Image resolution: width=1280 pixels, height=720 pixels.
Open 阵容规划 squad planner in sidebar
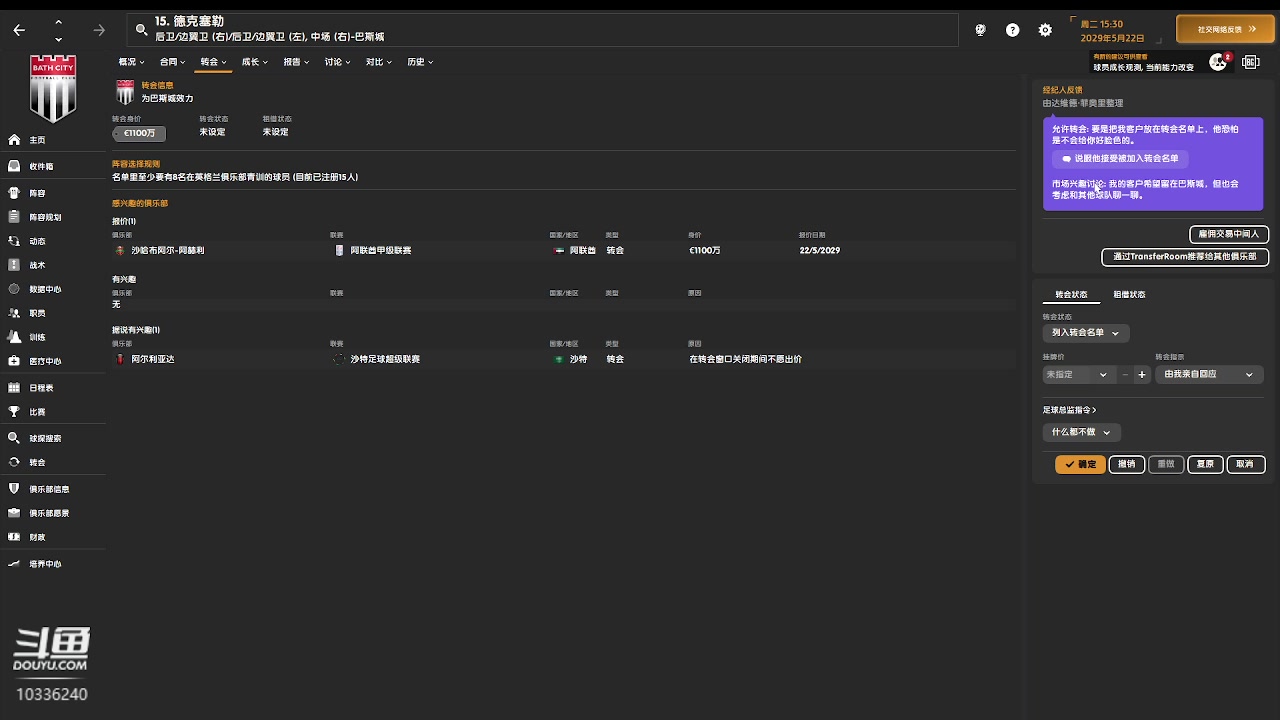(x=45, y=217)
